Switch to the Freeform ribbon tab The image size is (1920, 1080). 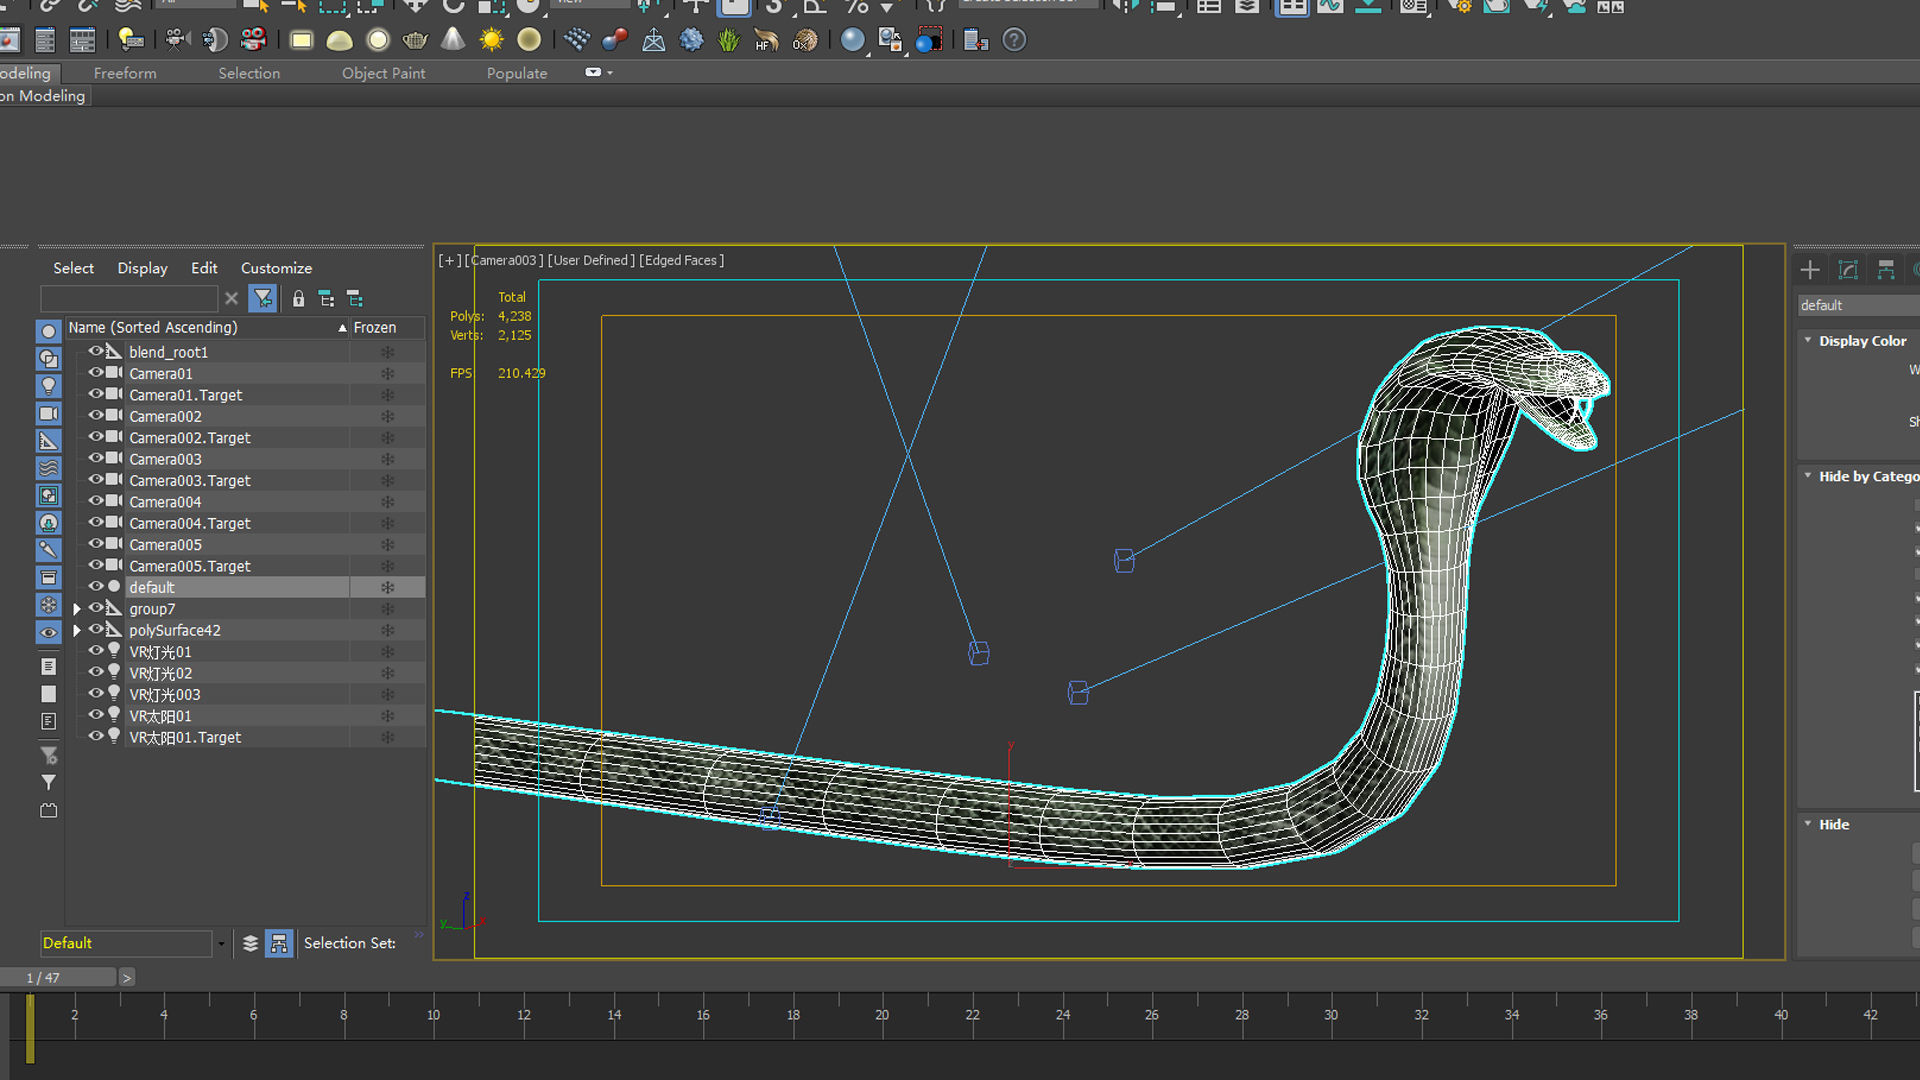[x=125, y=73]
